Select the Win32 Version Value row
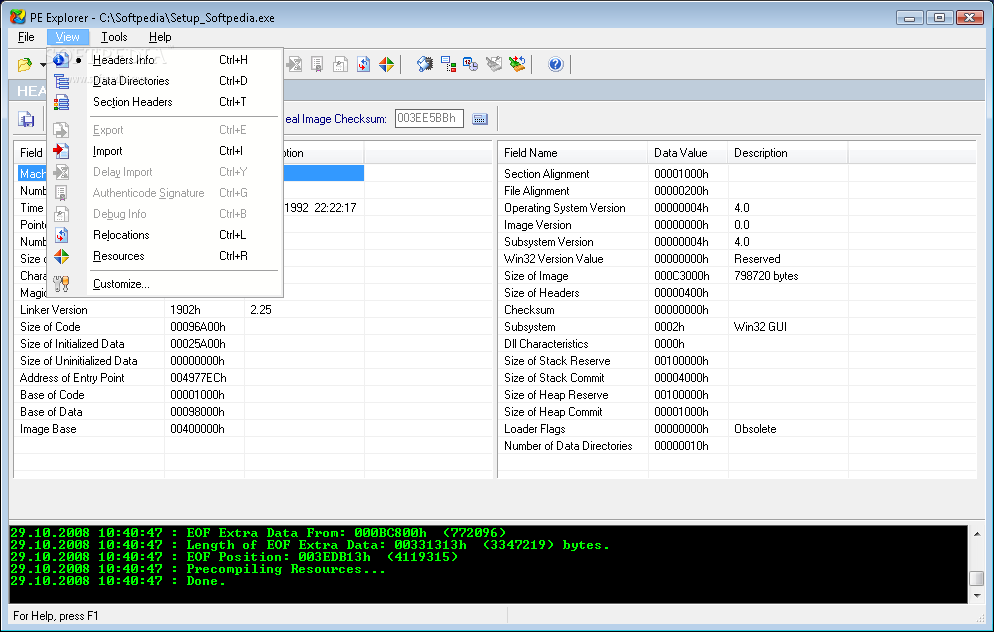The image size is (994, 632). point(737,259)
